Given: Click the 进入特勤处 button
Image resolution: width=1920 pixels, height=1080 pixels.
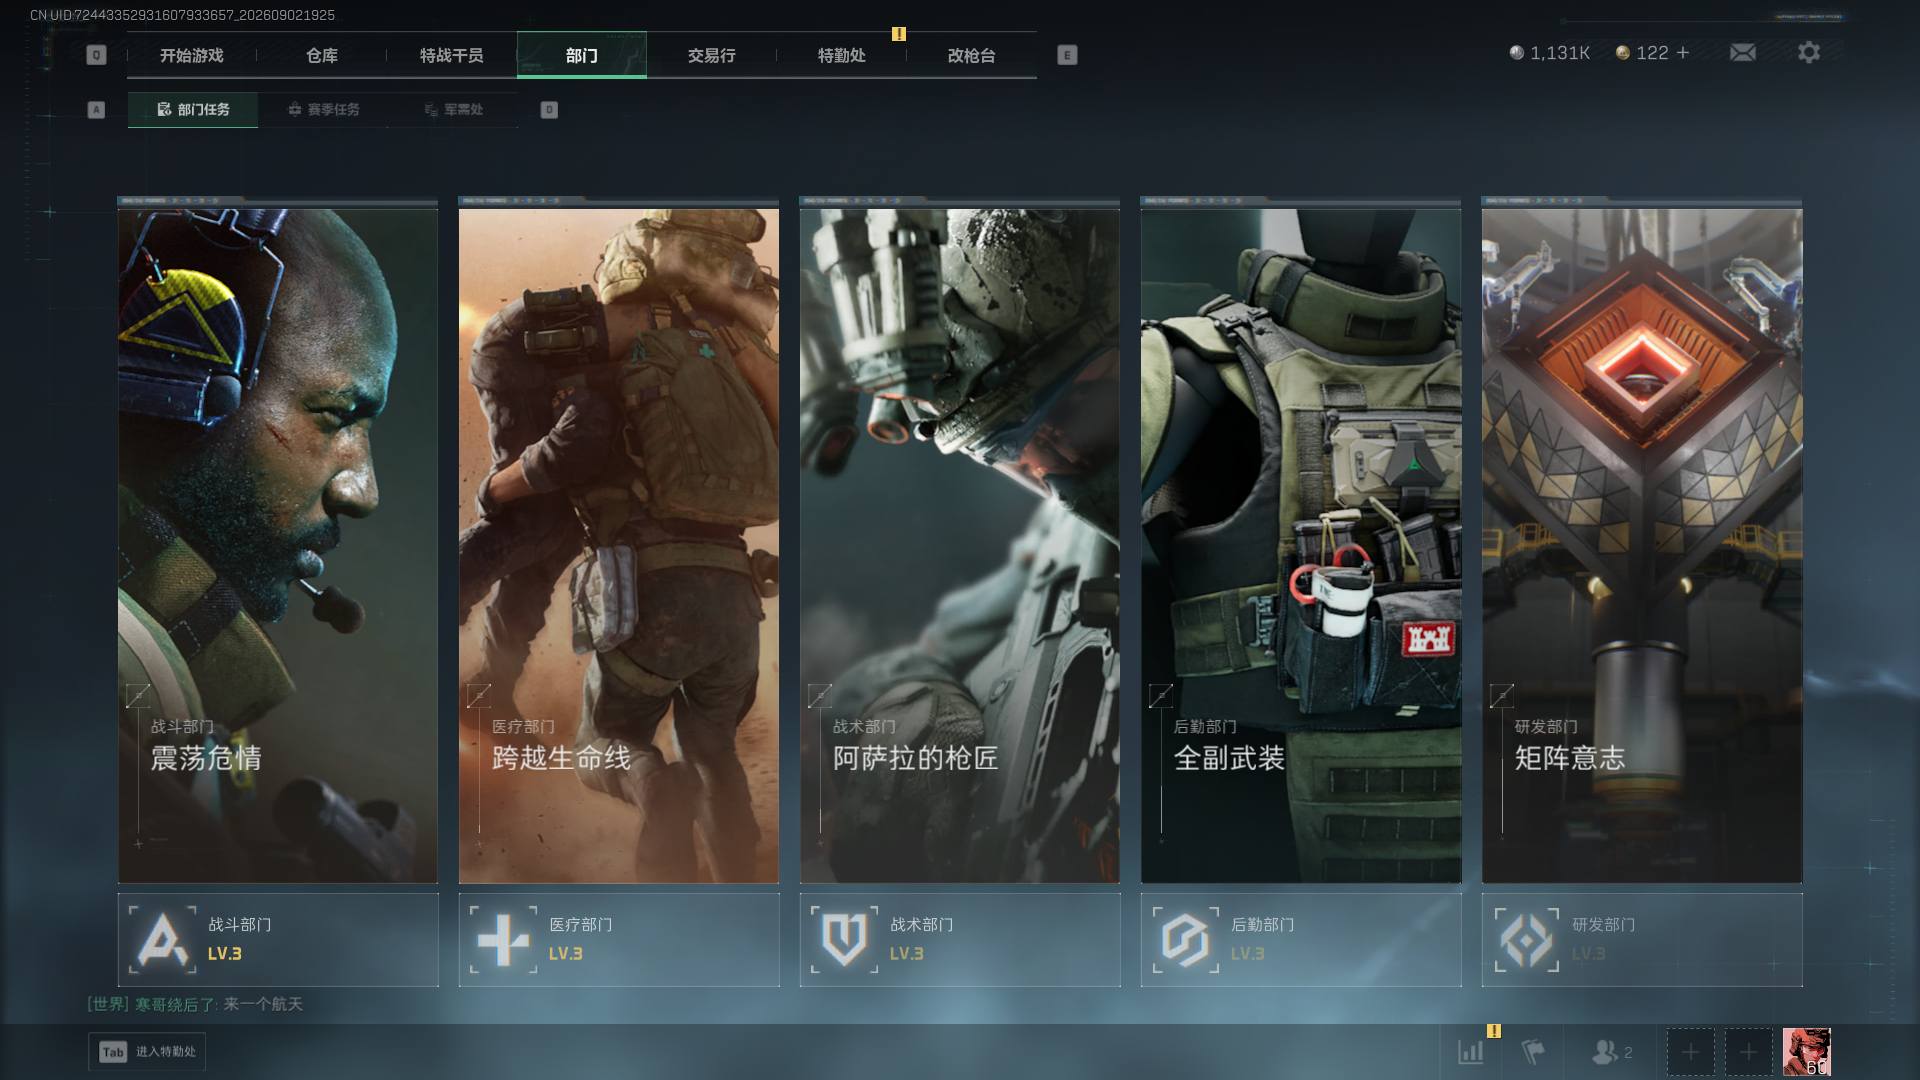Looking at the screenshot, I should (147, 1052).
